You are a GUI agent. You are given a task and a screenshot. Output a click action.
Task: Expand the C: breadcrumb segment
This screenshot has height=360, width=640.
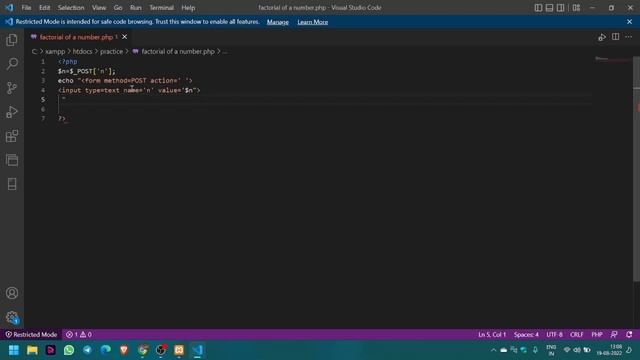tap(34, 51)
